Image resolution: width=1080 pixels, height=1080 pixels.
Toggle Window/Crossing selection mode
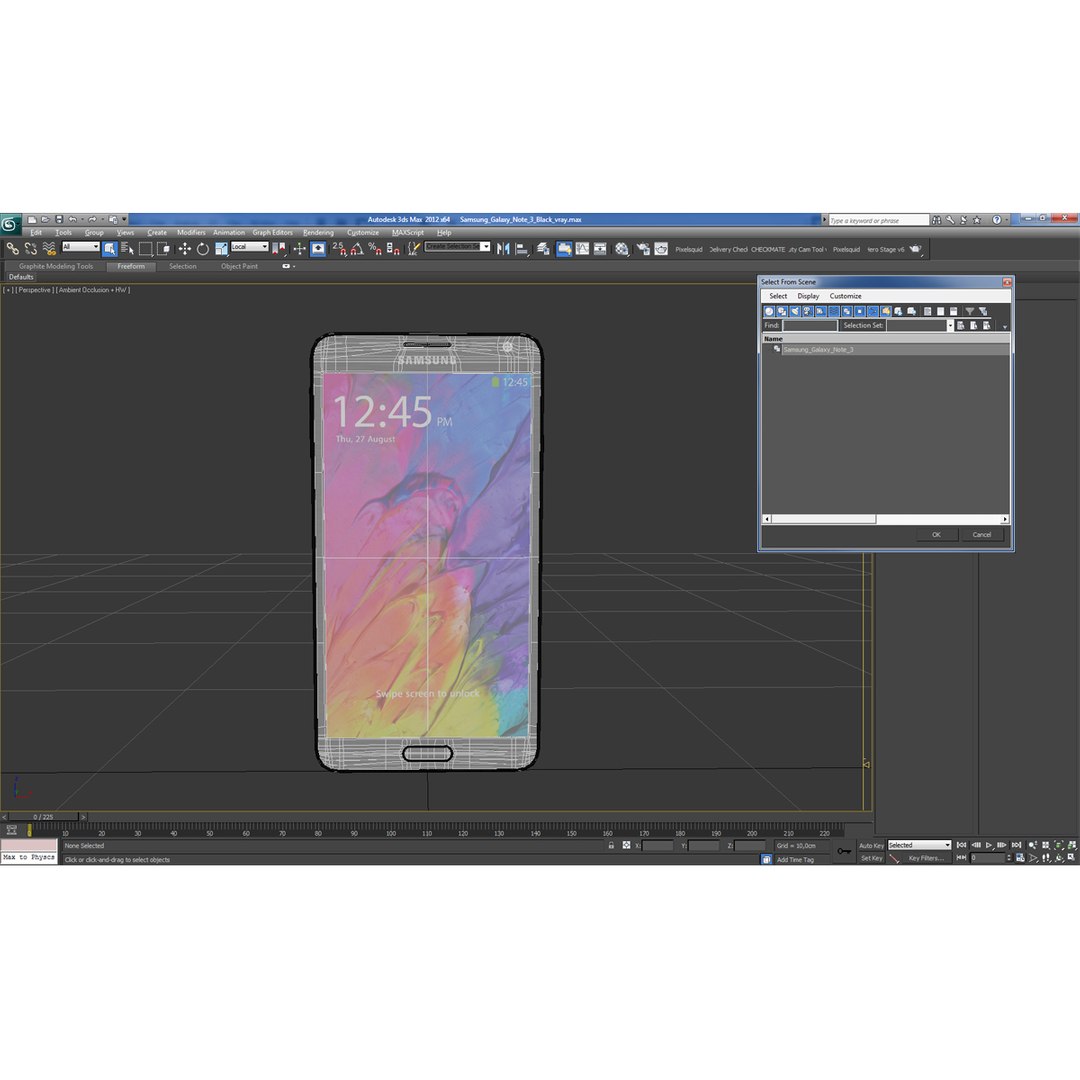[163, 249]
